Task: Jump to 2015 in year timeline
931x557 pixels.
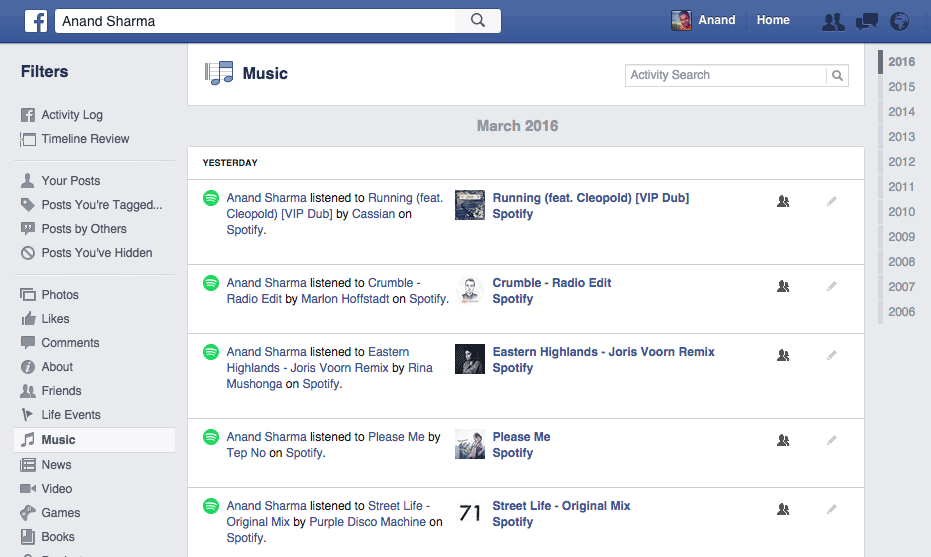Action: 901,87
